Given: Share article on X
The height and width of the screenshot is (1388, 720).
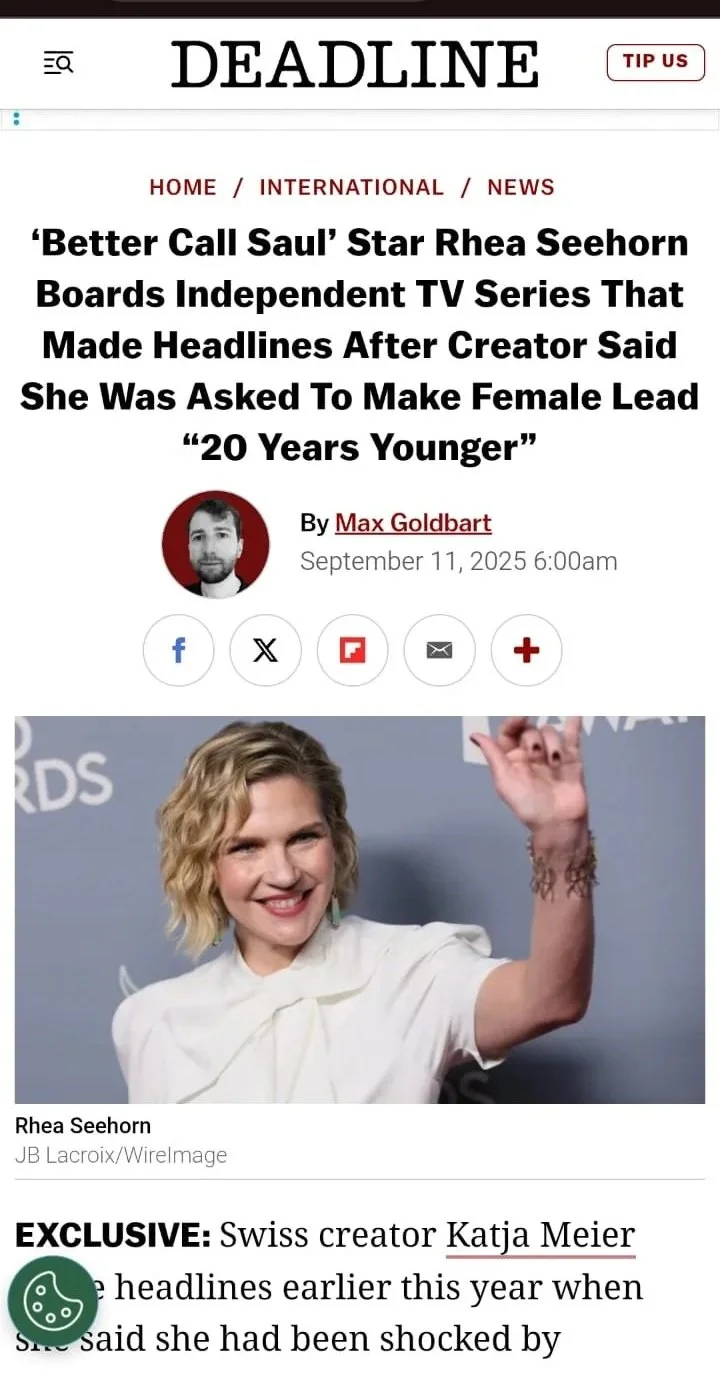Looking at the screenshot, I should pyautogui.click(x=265, y=650).
